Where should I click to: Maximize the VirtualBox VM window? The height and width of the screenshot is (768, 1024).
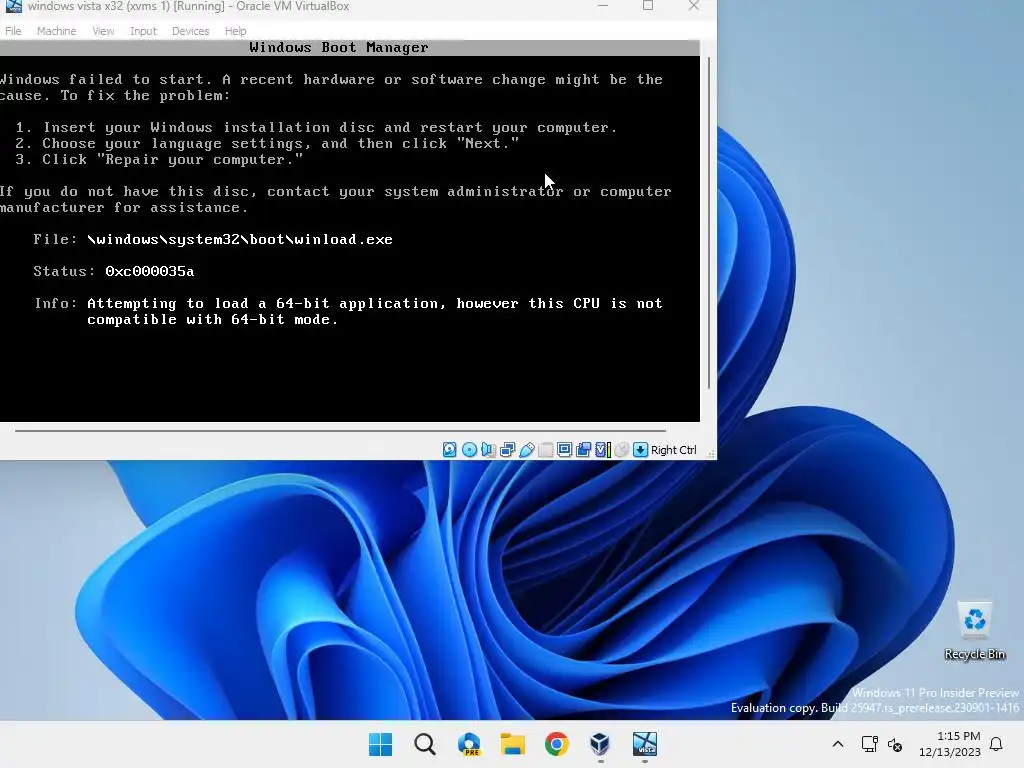click(648, 6)
